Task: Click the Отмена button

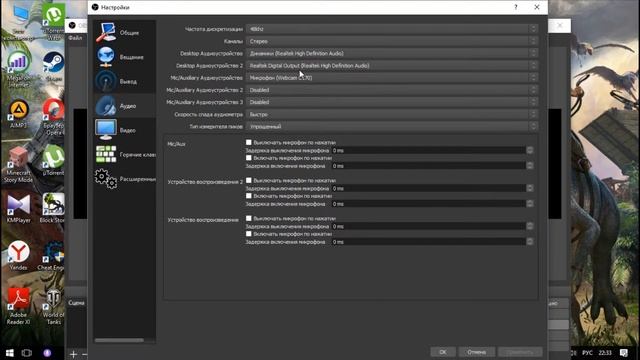Action: click(477, 352)
